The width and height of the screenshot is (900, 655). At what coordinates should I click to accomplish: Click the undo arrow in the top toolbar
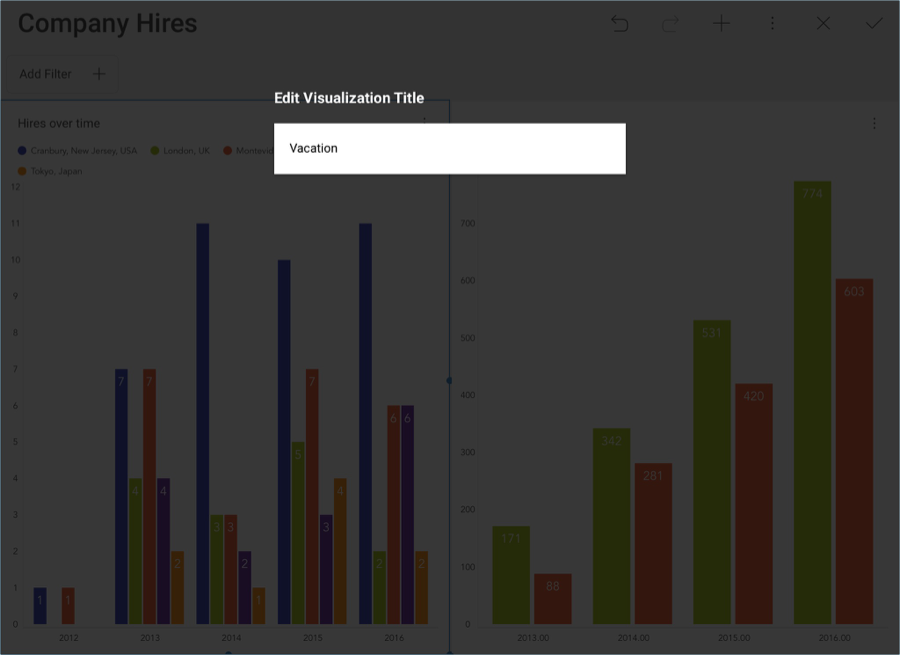(x=620, y=24)
